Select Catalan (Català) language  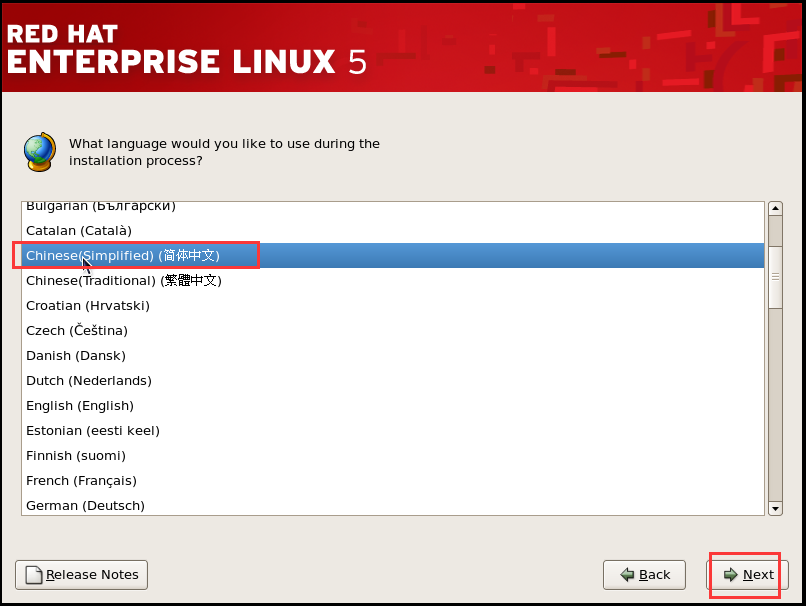(393, 230)
